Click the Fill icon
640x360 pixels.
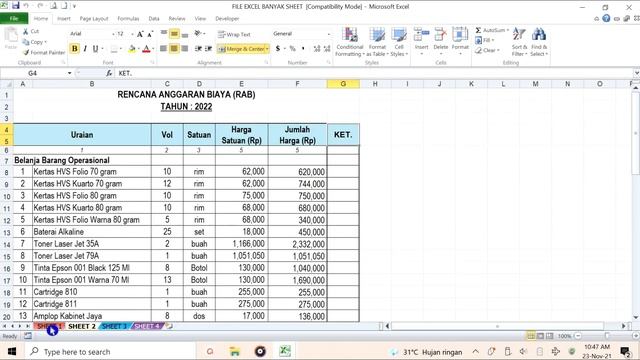click(x=478, y=40)
